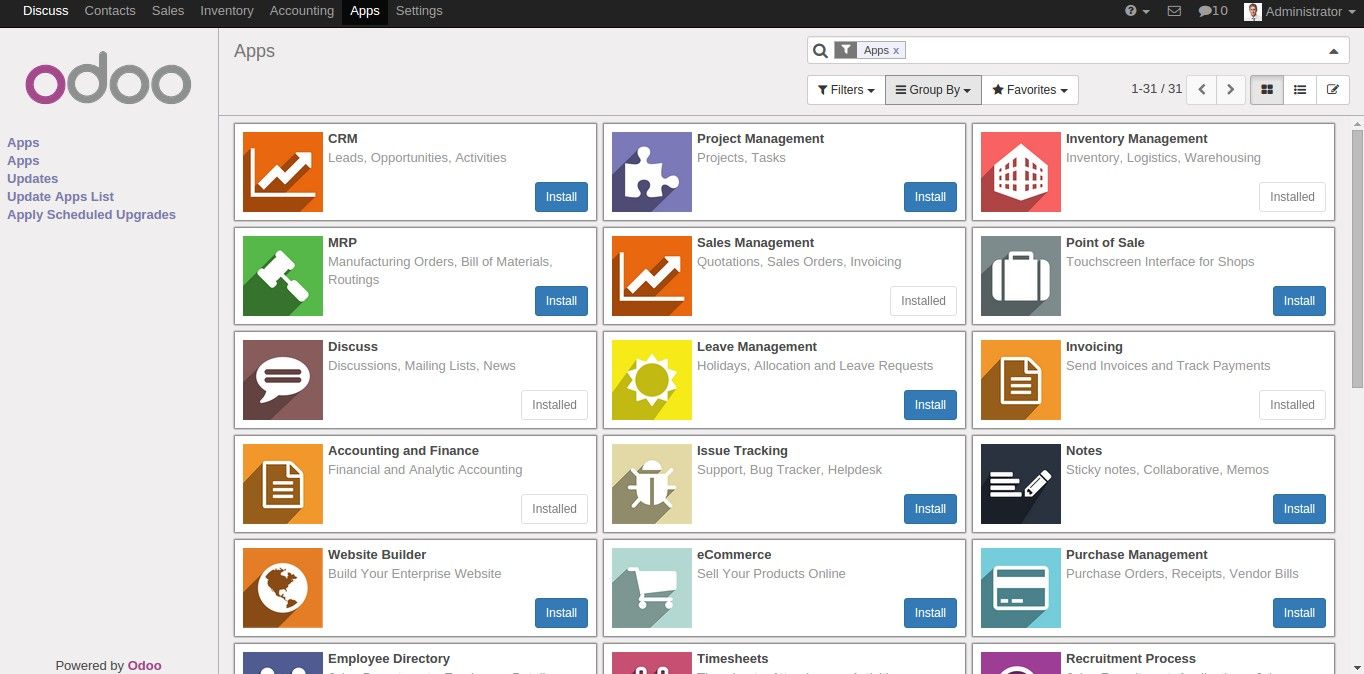Install the Point of Sale app
This screenshot has height=674, width=1364.
[1299, 301]
